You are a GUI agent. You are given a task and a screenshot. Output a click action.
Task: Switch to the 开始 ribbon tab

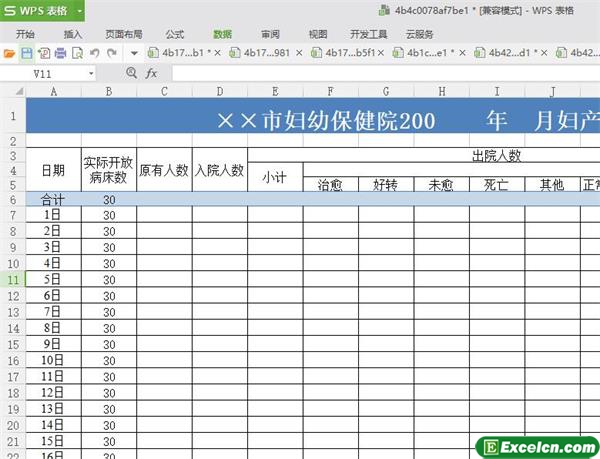click(x=25, y=34)
